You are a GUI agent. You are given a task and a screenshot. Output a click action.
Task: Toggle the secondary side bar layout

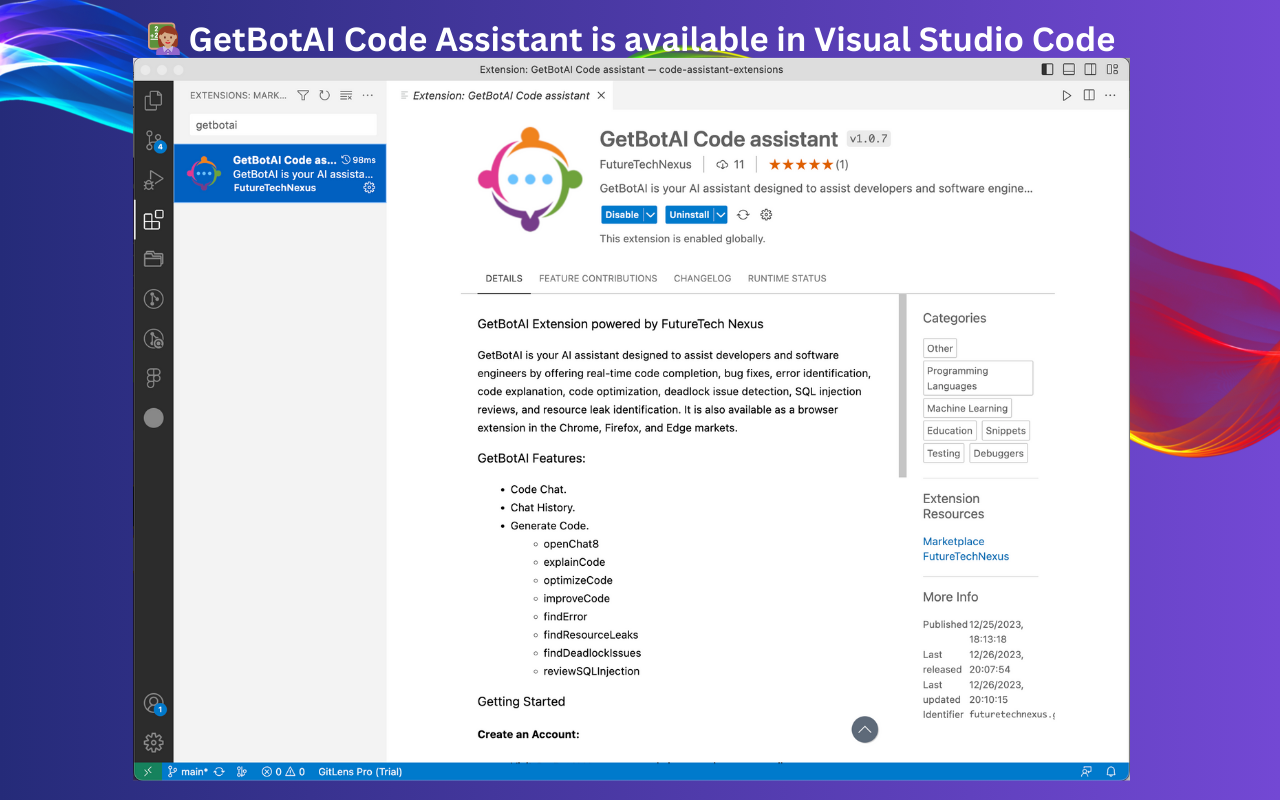point(1090,70)
